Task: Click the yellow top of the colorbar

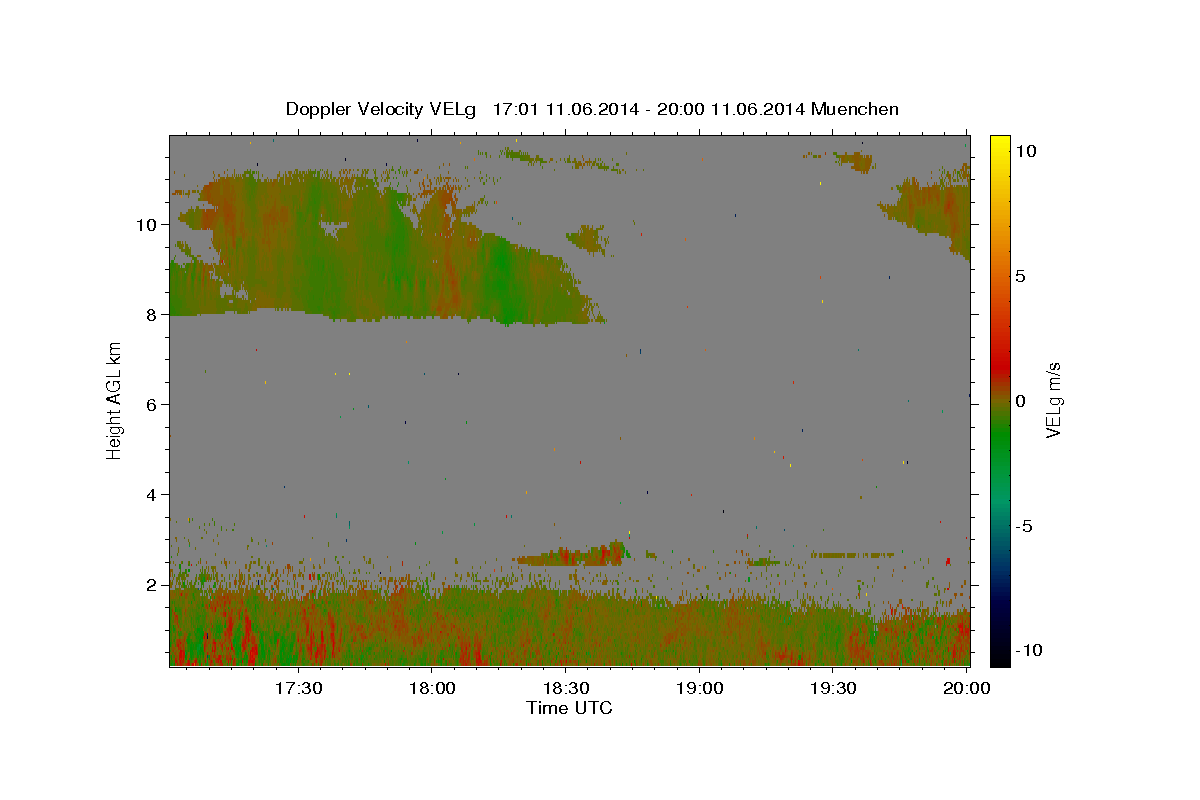Action: click(999, 142)
